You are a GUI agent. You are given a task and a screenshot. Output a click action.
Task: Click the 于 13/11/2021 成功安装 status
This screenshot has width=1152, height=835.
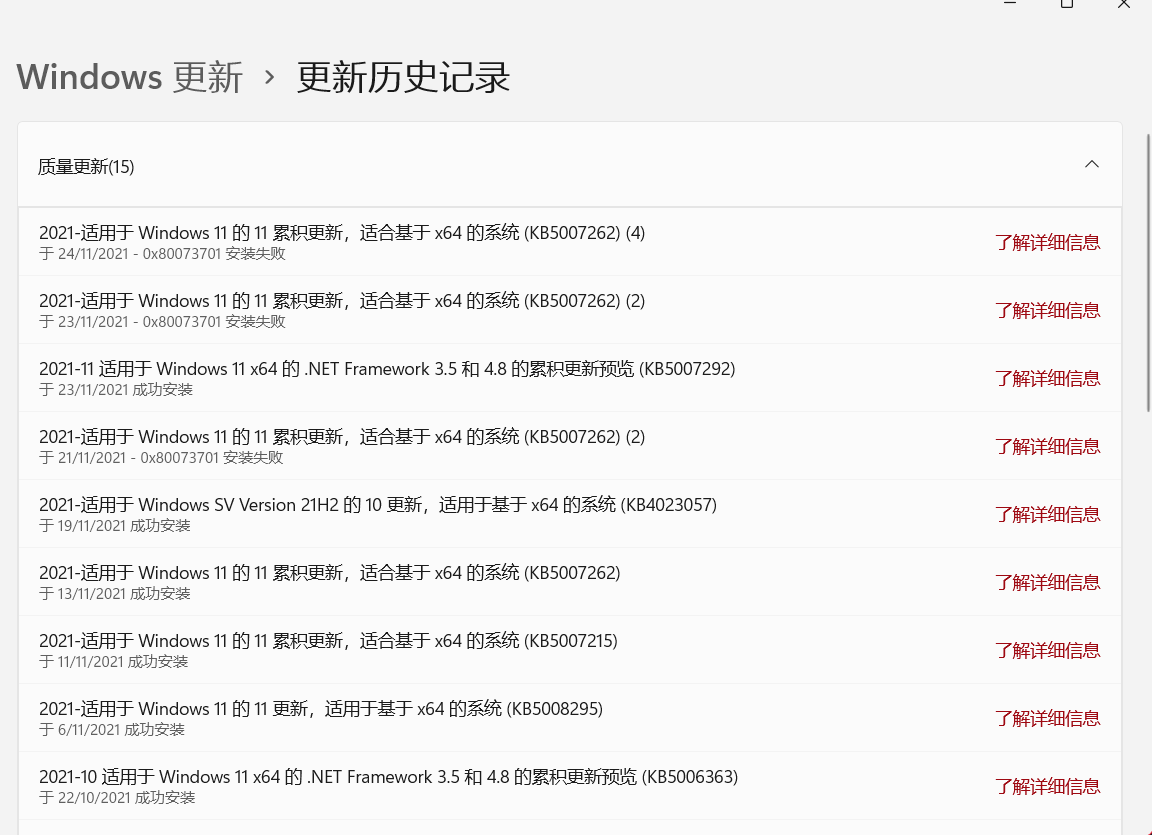pyautogui.click(x=115, y=593)
